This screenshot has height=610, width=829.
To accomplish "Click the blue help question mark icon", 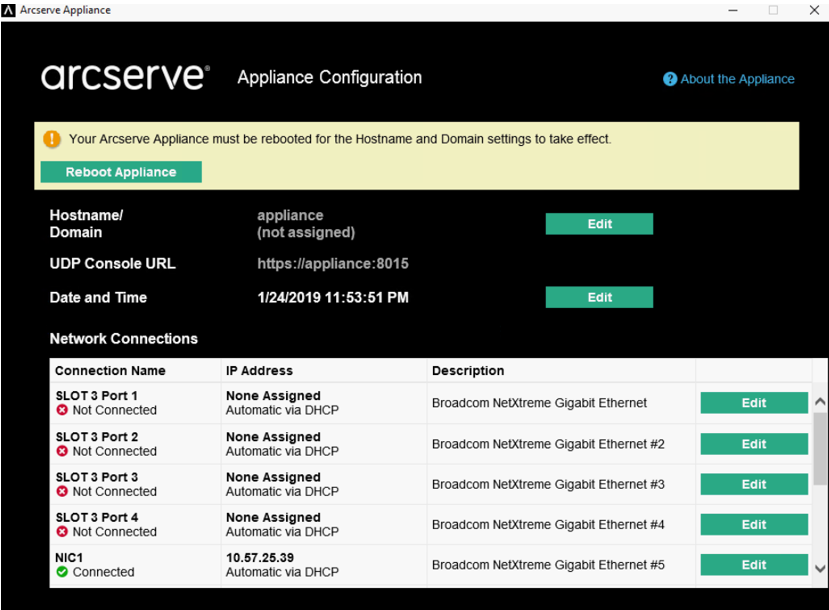I will (x=670, y=79).
